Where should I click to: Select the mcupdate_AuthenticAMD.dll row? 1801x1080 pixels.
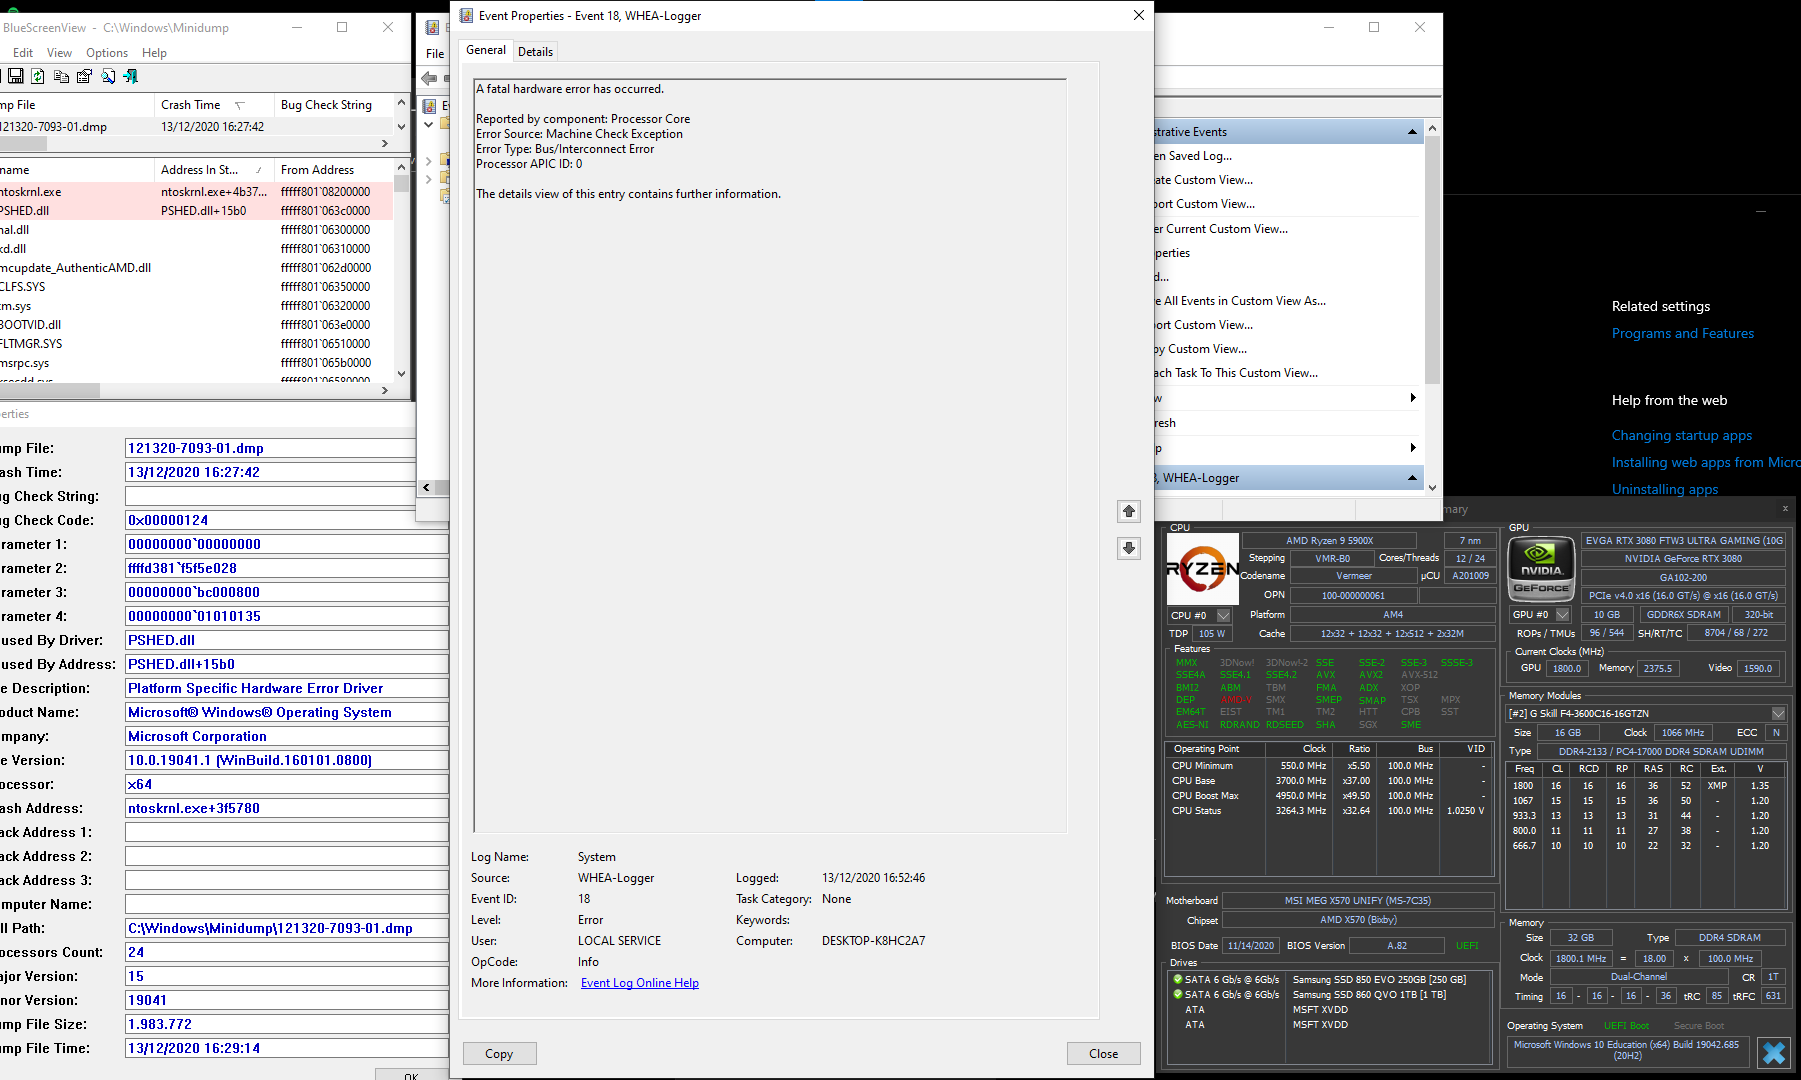point(196,268)
